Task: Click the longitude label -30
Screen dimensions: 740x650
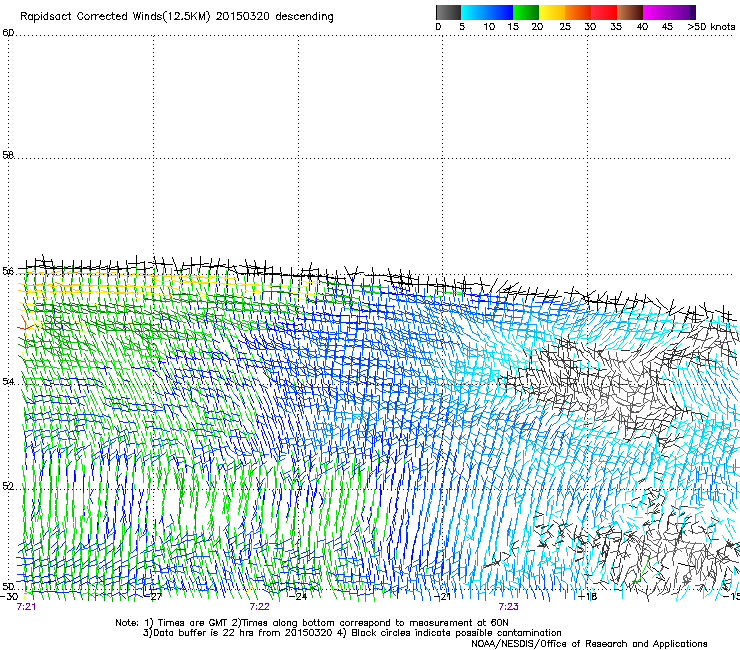Action: (x=9, y=596)
